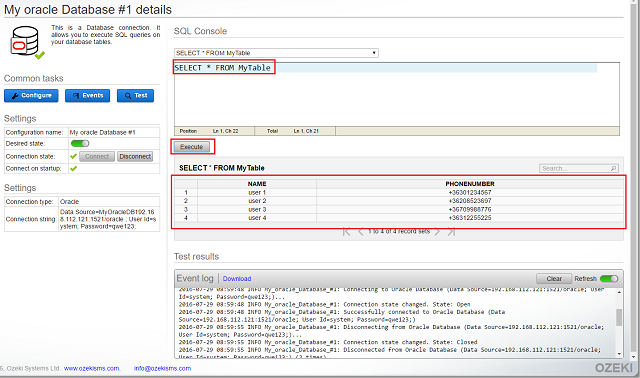Image resolution: width=640 pixels, height=378 pixels.
Task: Click row number 1 in results
Action: point(186,192)
